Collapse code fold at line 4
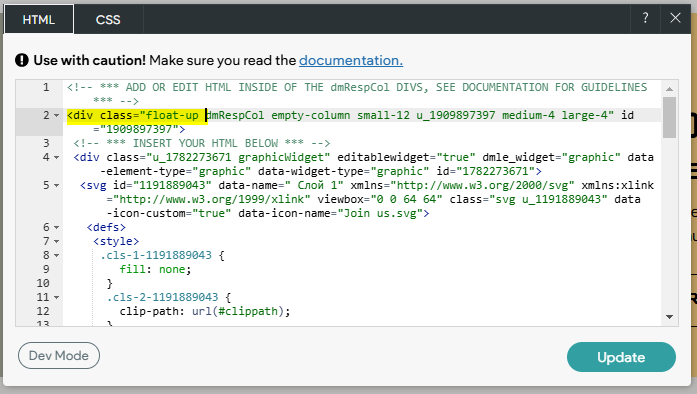The image size is (697, 394). [56, 157]
